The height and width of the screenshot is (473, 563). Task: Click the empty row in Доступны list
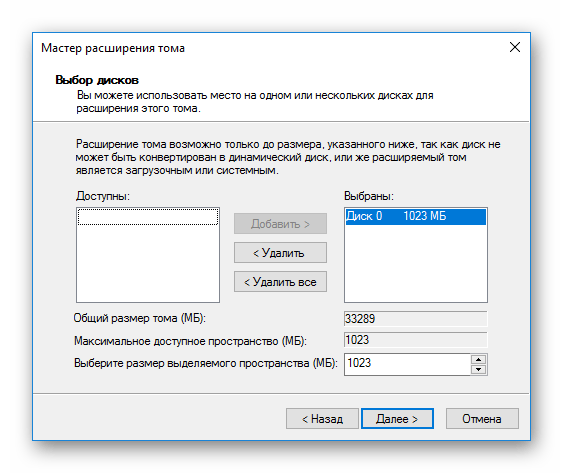(x=148, y=217)
